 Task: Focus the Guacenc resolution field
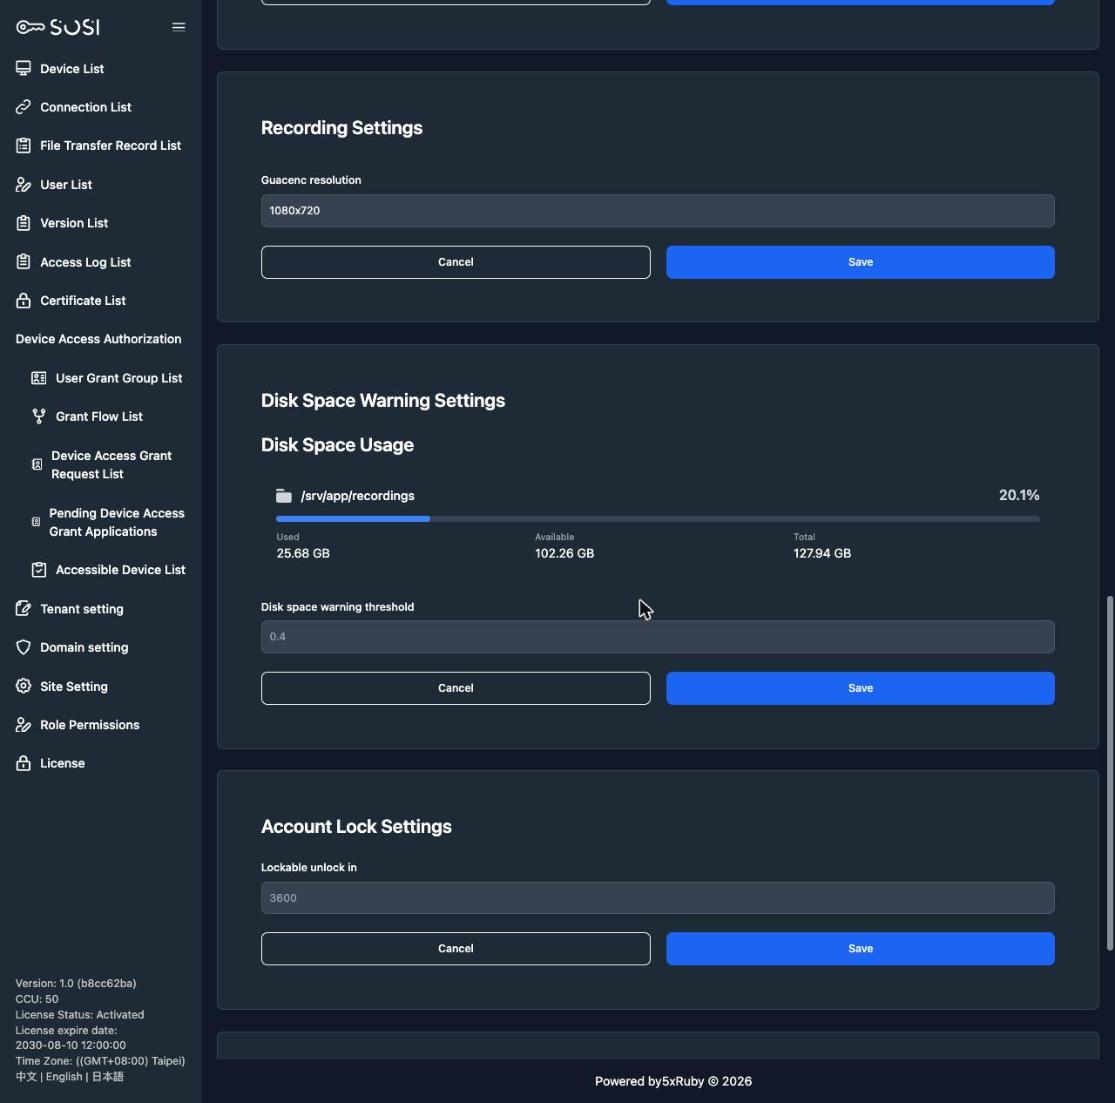coord(657,211)
